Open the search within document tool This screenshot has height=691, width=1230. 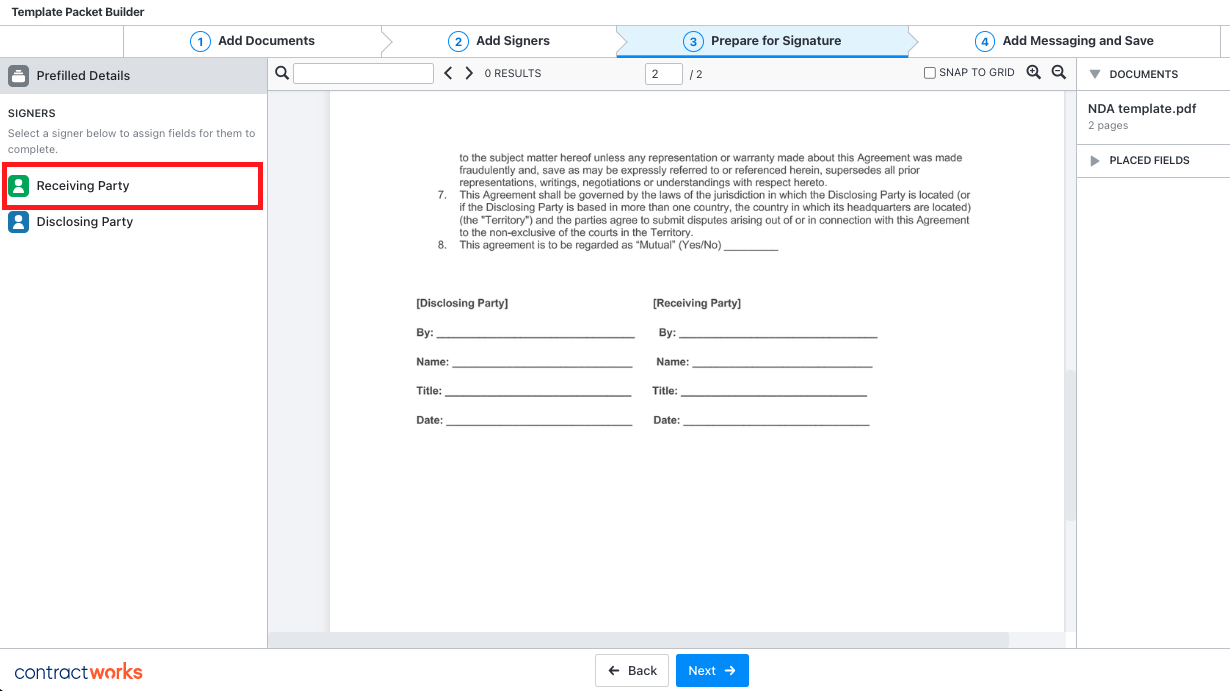281,72
